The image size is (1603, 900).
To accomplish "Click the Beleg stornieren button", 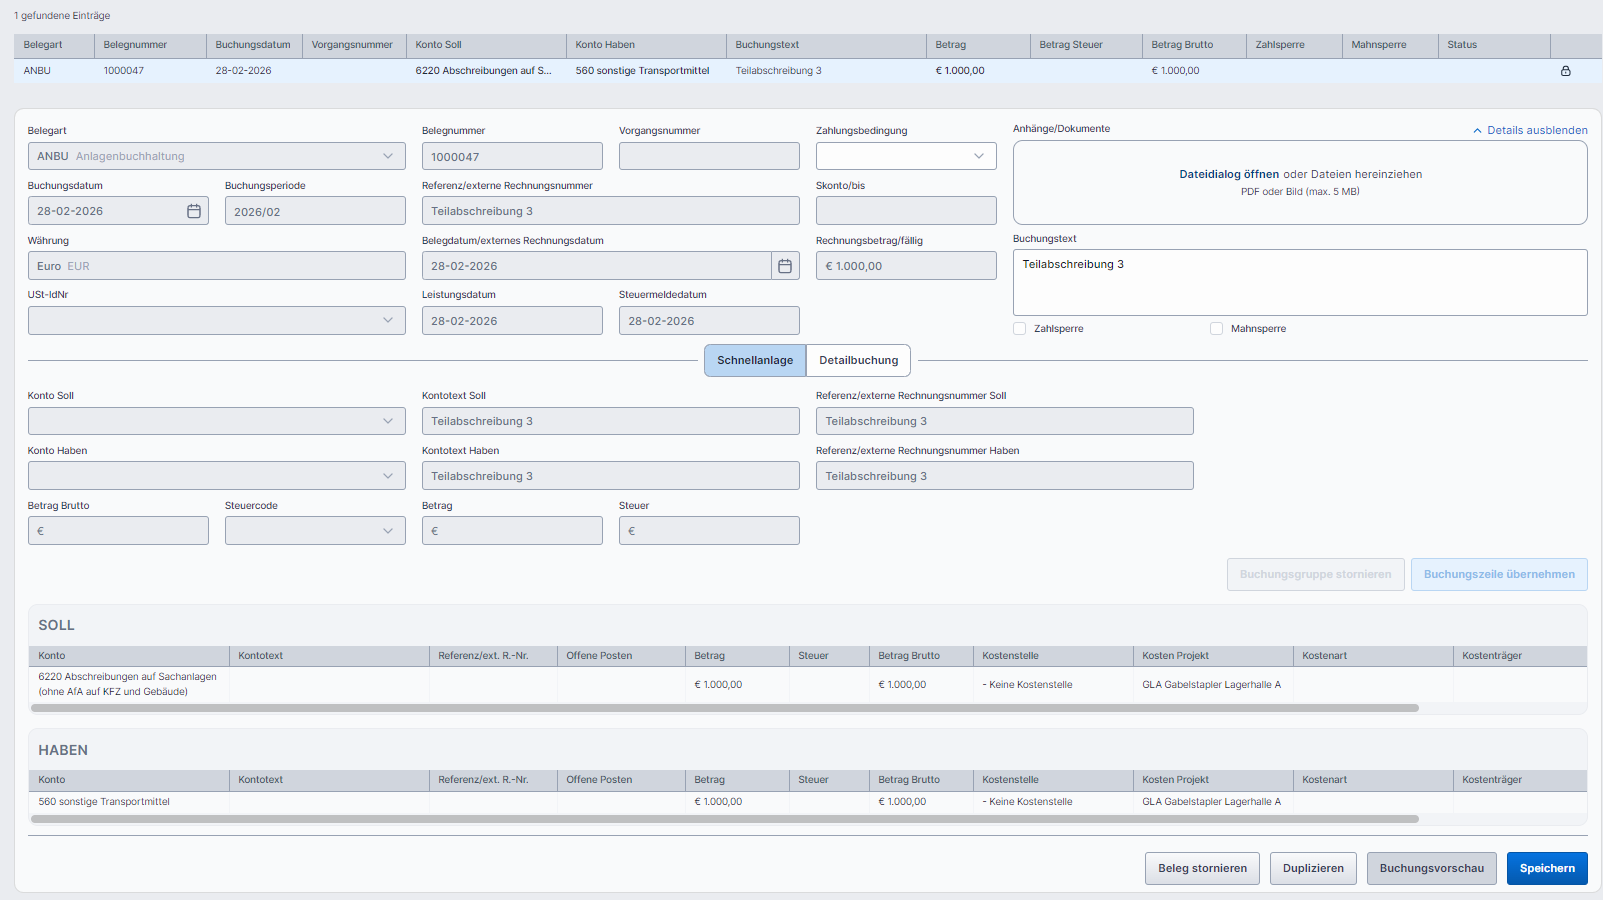I will [x=1202, y=868].
